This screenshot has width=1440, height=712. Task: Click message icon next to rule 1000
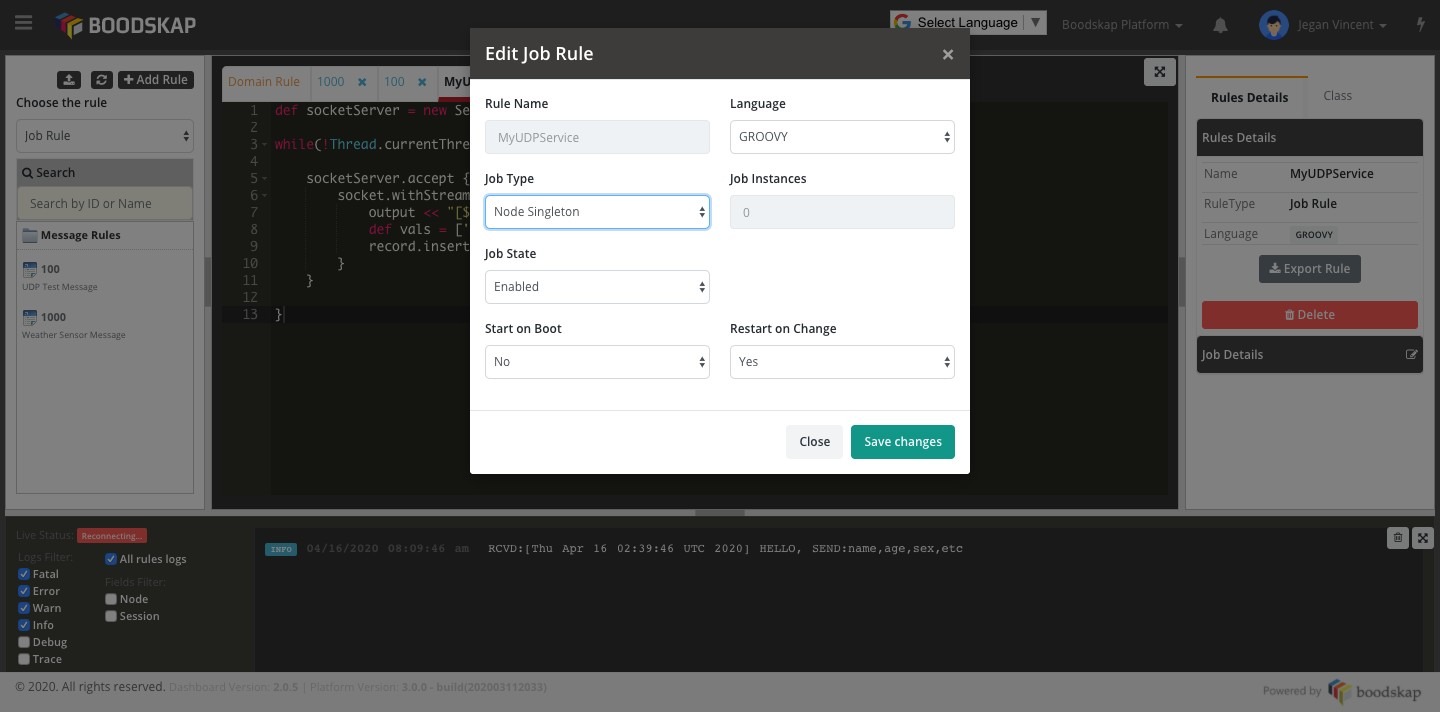pyautogui.click(x=29, y=317)
